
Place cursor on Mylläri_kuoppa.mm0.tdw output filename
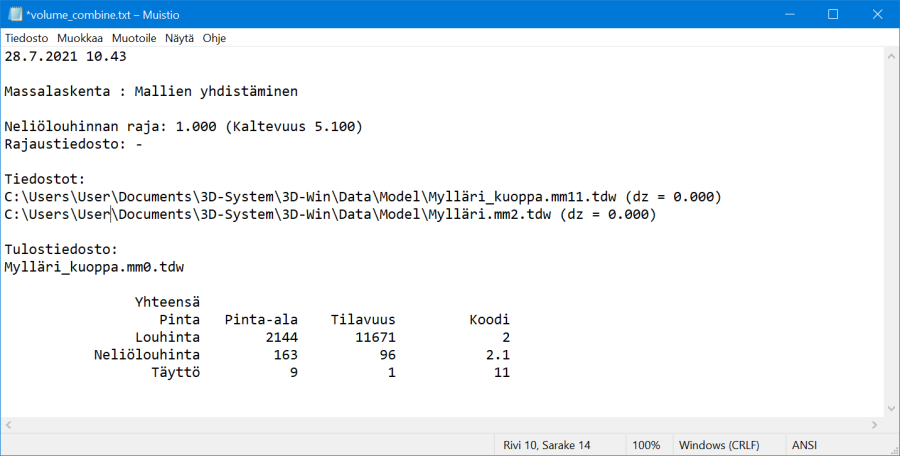coord(94,267)
